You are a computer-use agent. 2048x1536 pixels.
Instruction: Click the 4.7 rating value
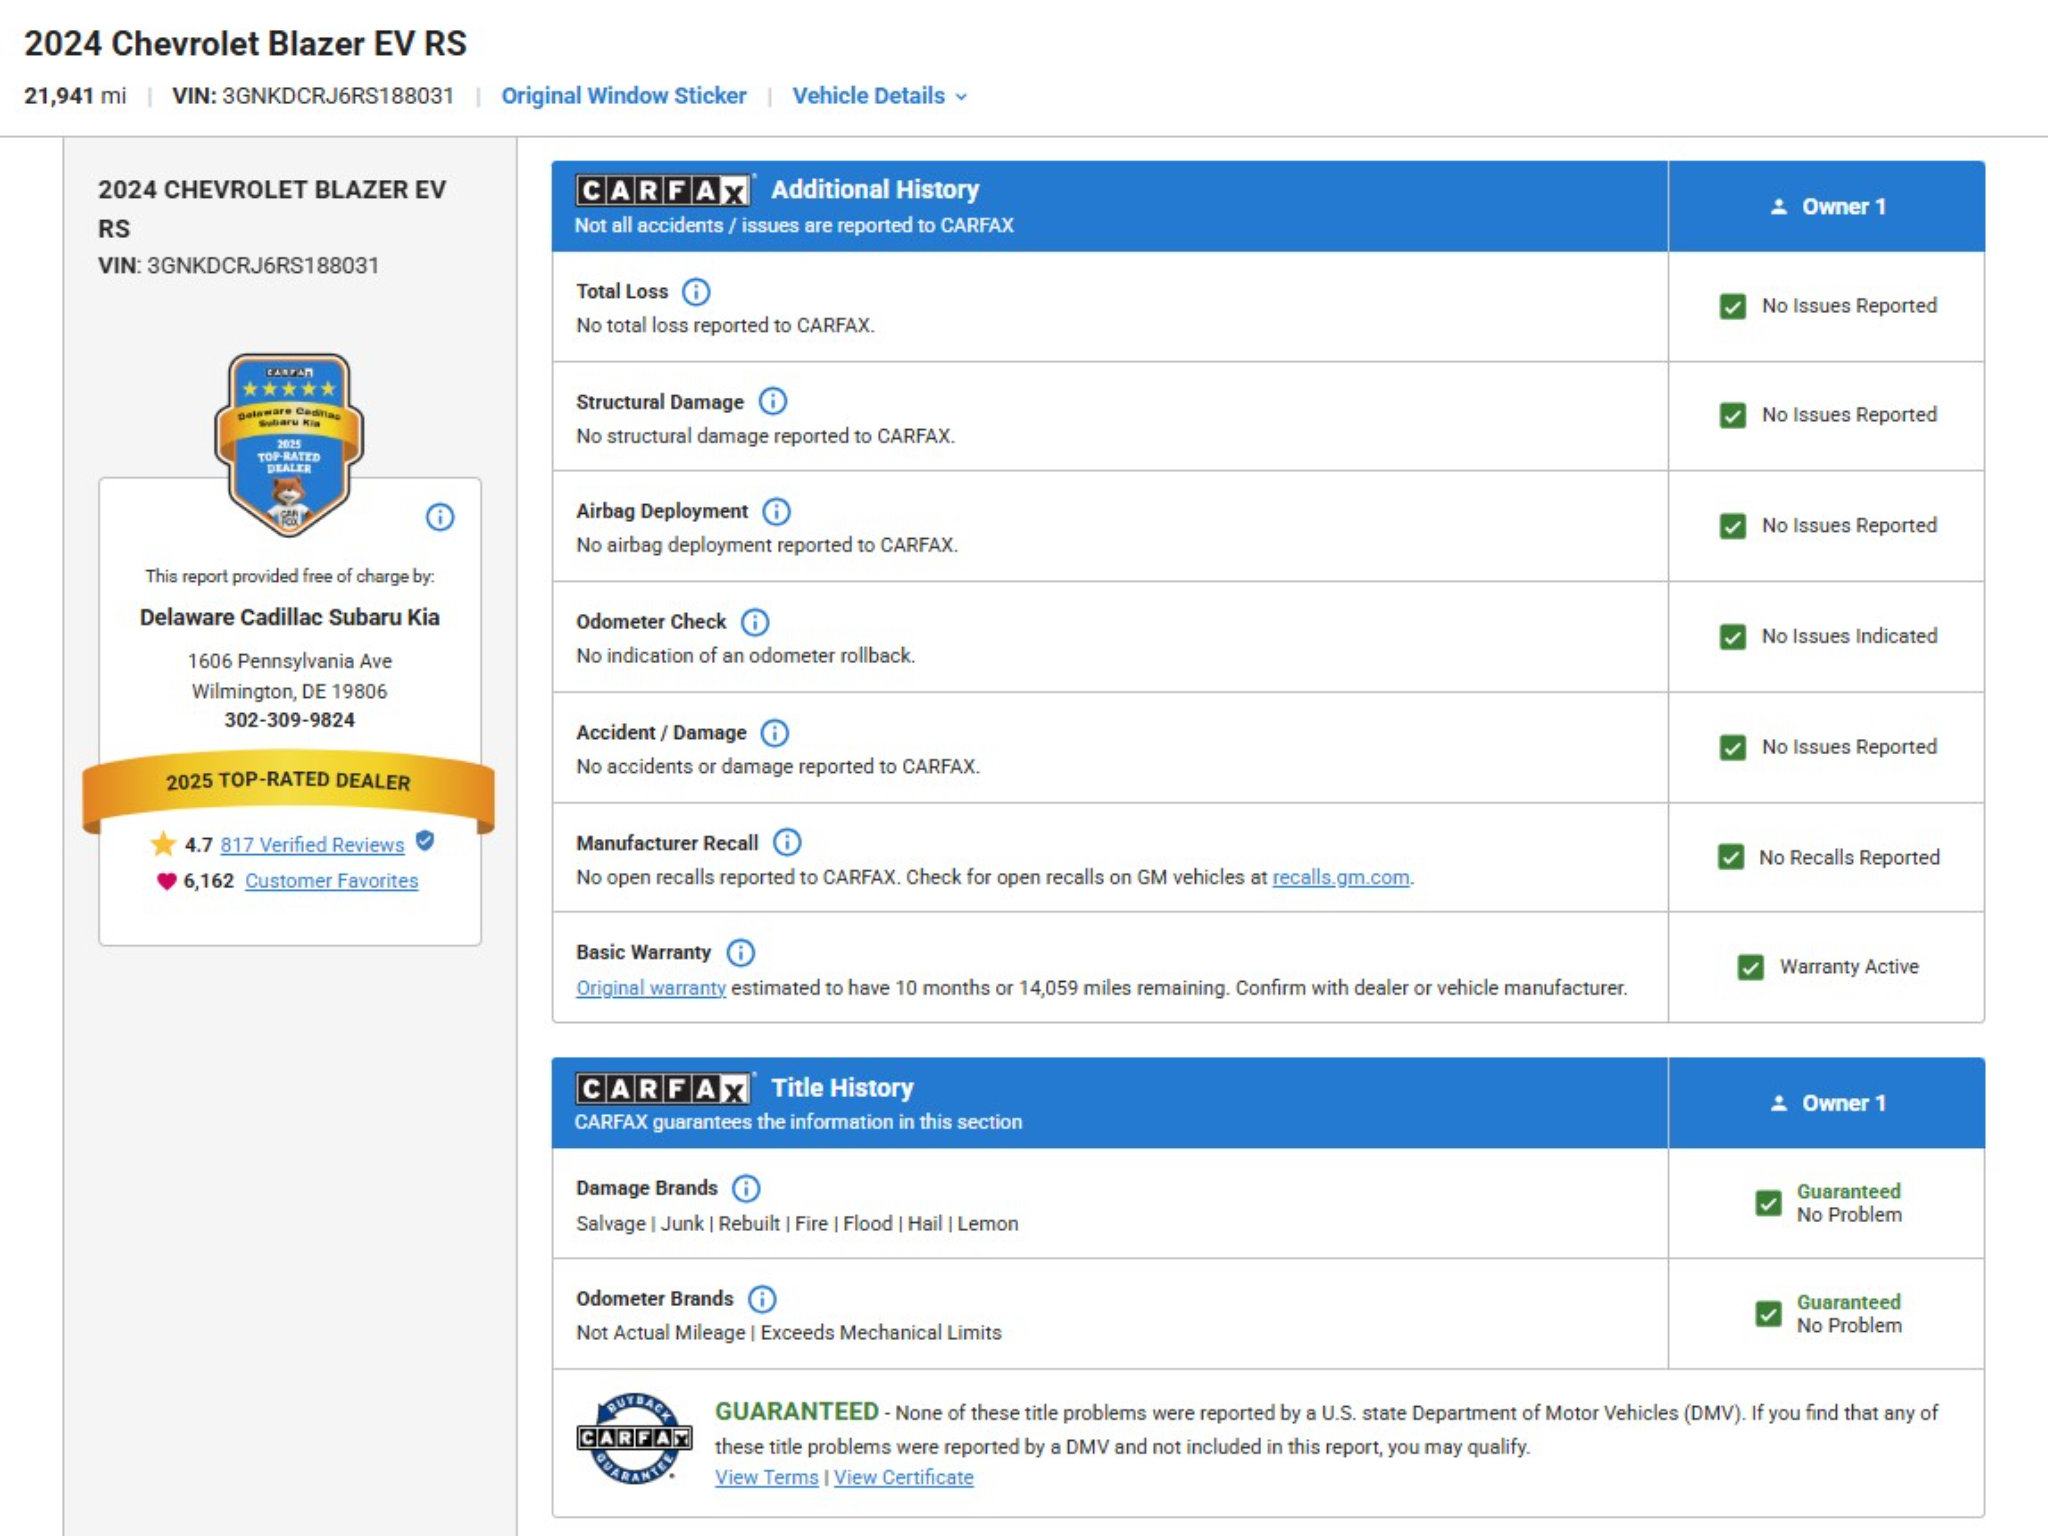click(198, 845)
